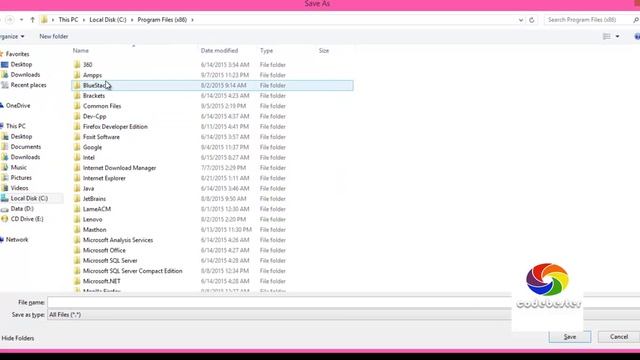This screenshot has height=360, width=640.
Task: Select the Lenovo folder name
Action: 93,219
